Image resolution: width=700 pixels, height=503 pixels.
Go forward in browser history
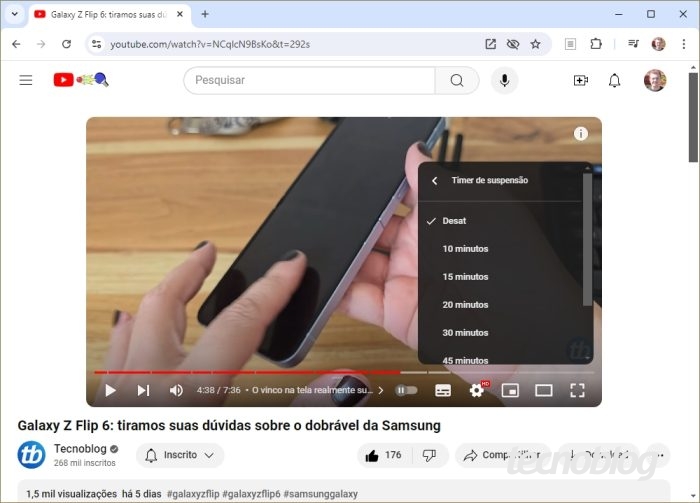click(41, 44)
